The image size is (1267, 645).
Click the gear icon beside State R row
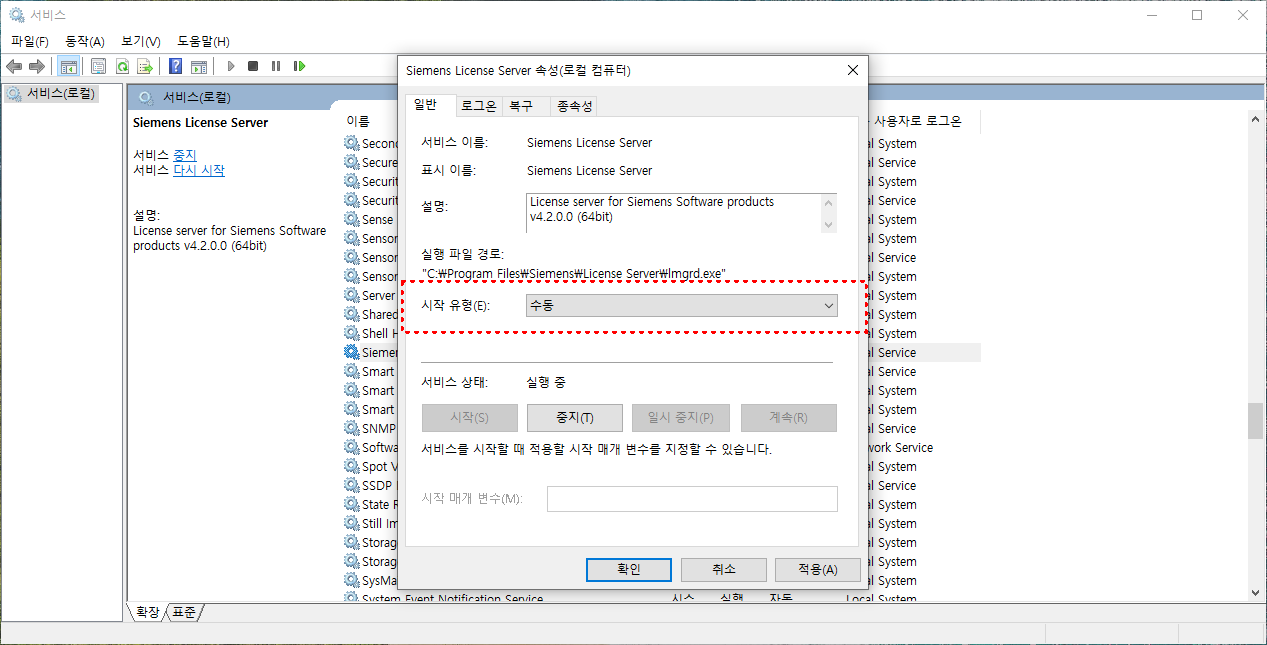[351, 504]
